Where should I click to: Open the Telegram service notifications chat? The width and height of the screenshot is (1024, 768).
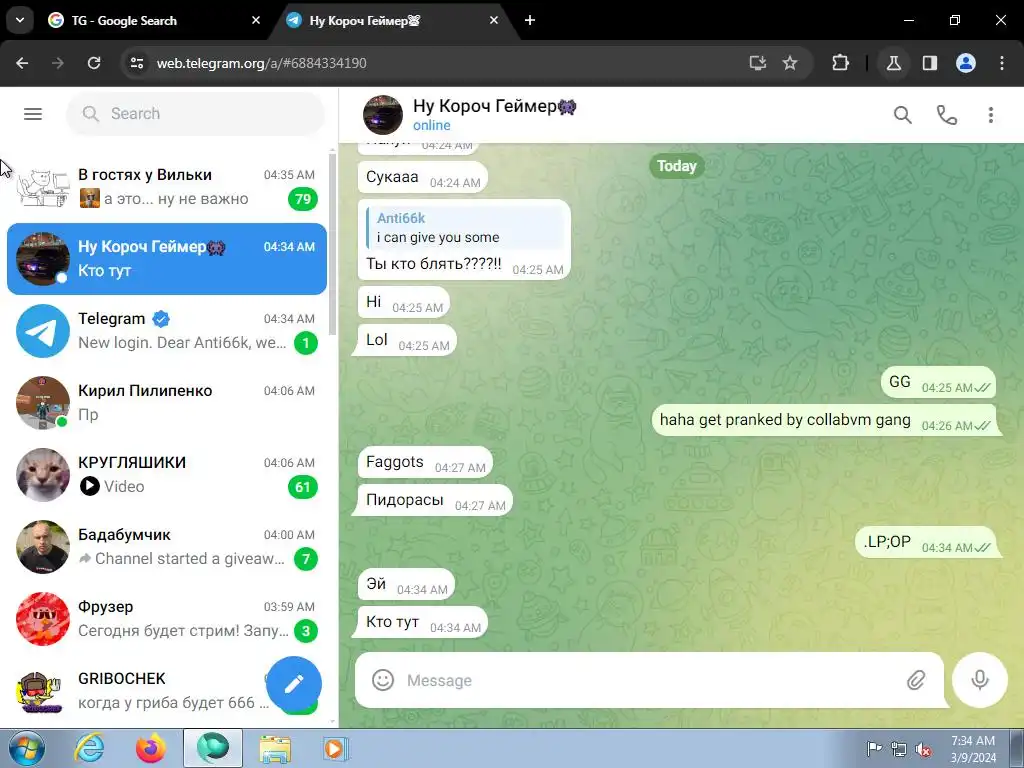coord(167,331)
